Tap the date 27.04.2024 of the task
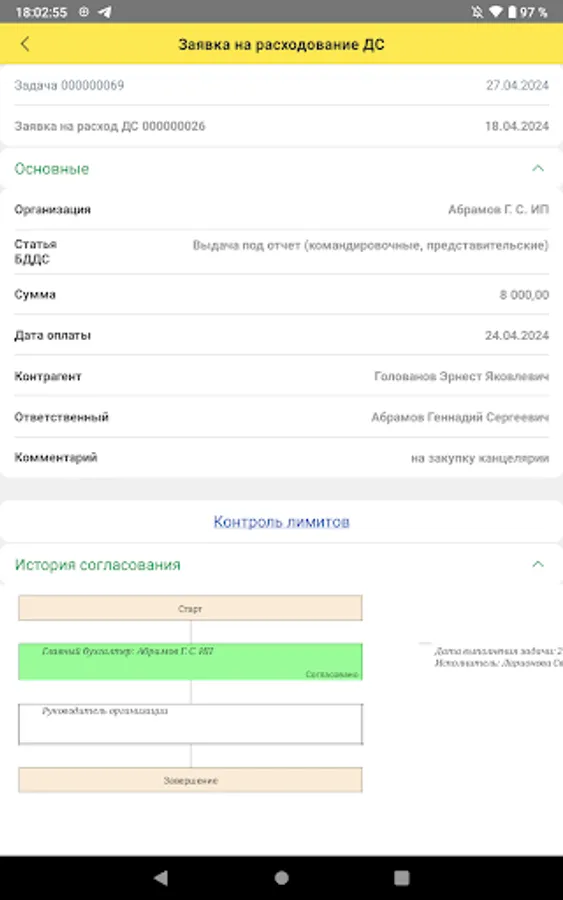This screenshot has width=563, height=900. click(517, 85)
